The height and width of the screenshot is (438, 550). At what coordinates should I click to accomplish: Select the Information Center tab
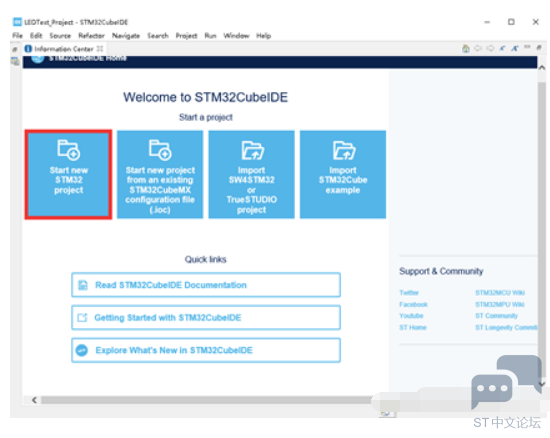point(64,49)
